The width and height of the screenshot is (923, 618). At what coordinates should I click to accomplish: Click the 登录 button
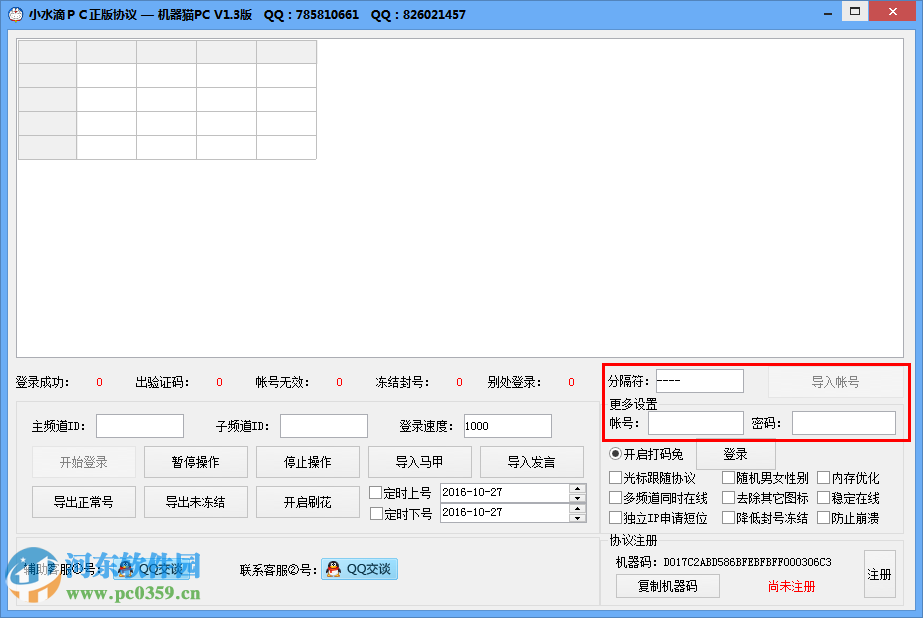coord(735,453)
